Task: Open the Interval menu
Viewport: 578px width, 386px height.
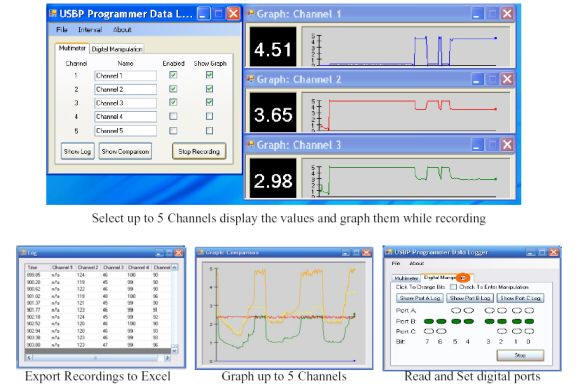Action: tap(90, 29)
